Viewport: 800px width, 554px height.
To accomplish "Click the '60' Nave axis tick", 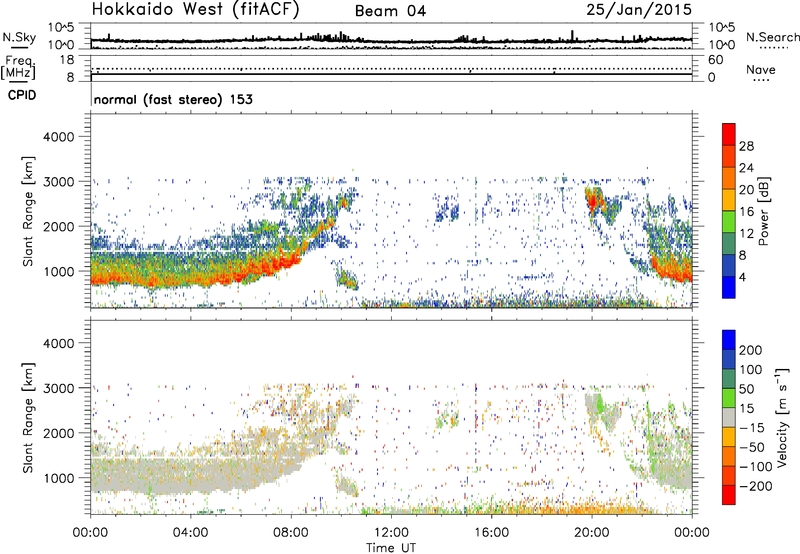I will pos(716,60).
